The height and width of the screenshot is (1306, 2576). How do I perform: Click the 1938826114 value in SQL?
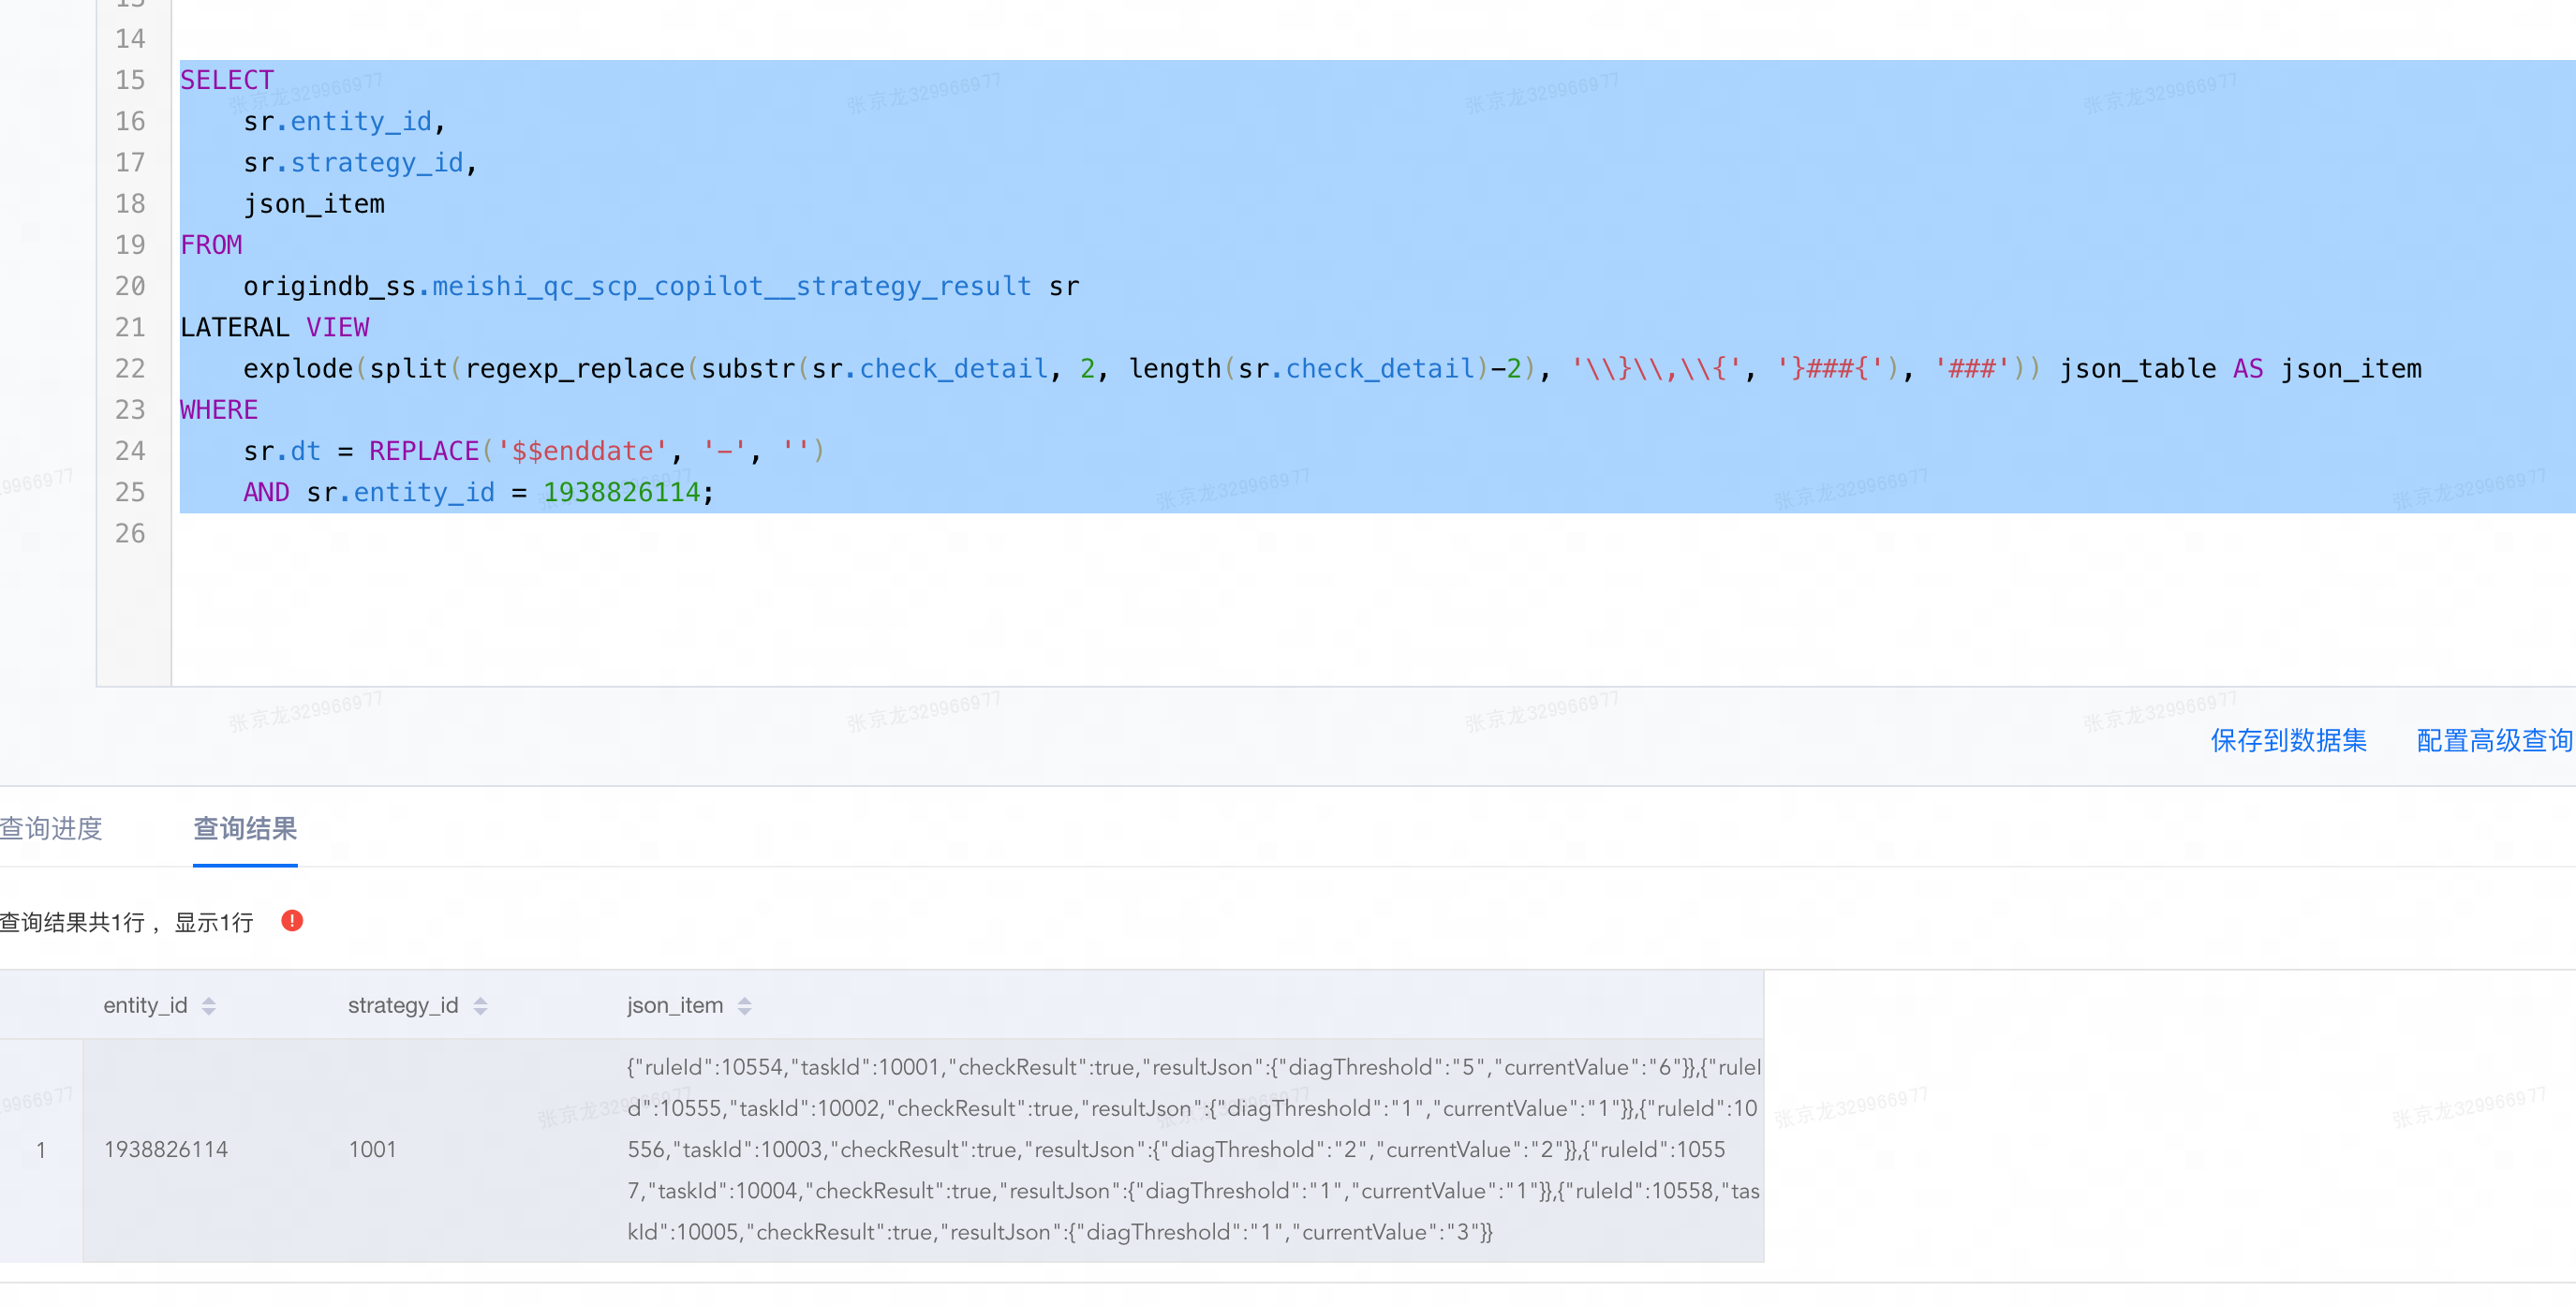[x=621, y=492]
